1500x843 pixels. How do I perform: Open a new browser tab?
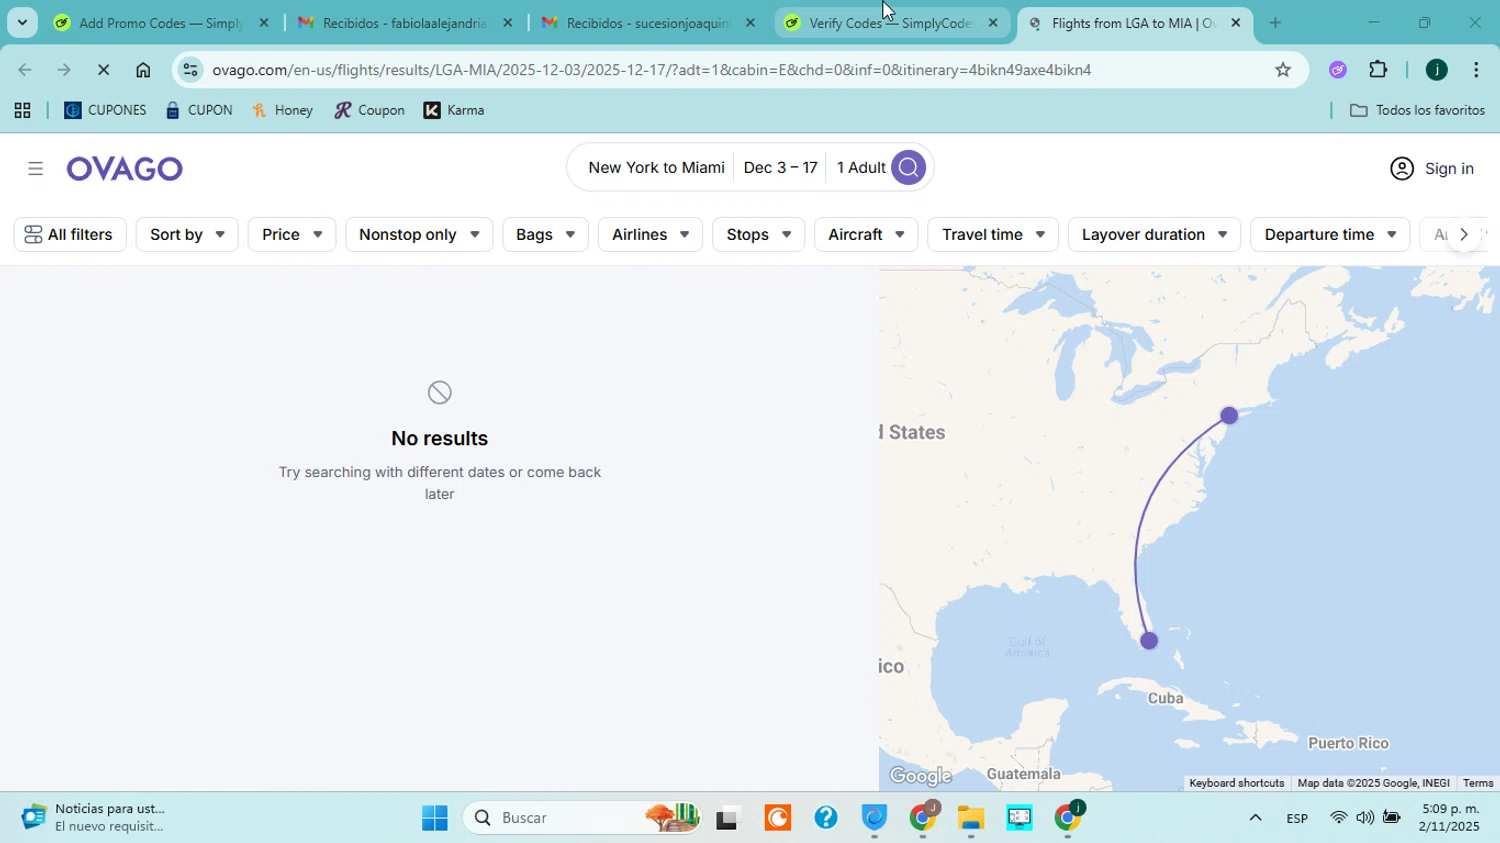tap(1275, 22)
